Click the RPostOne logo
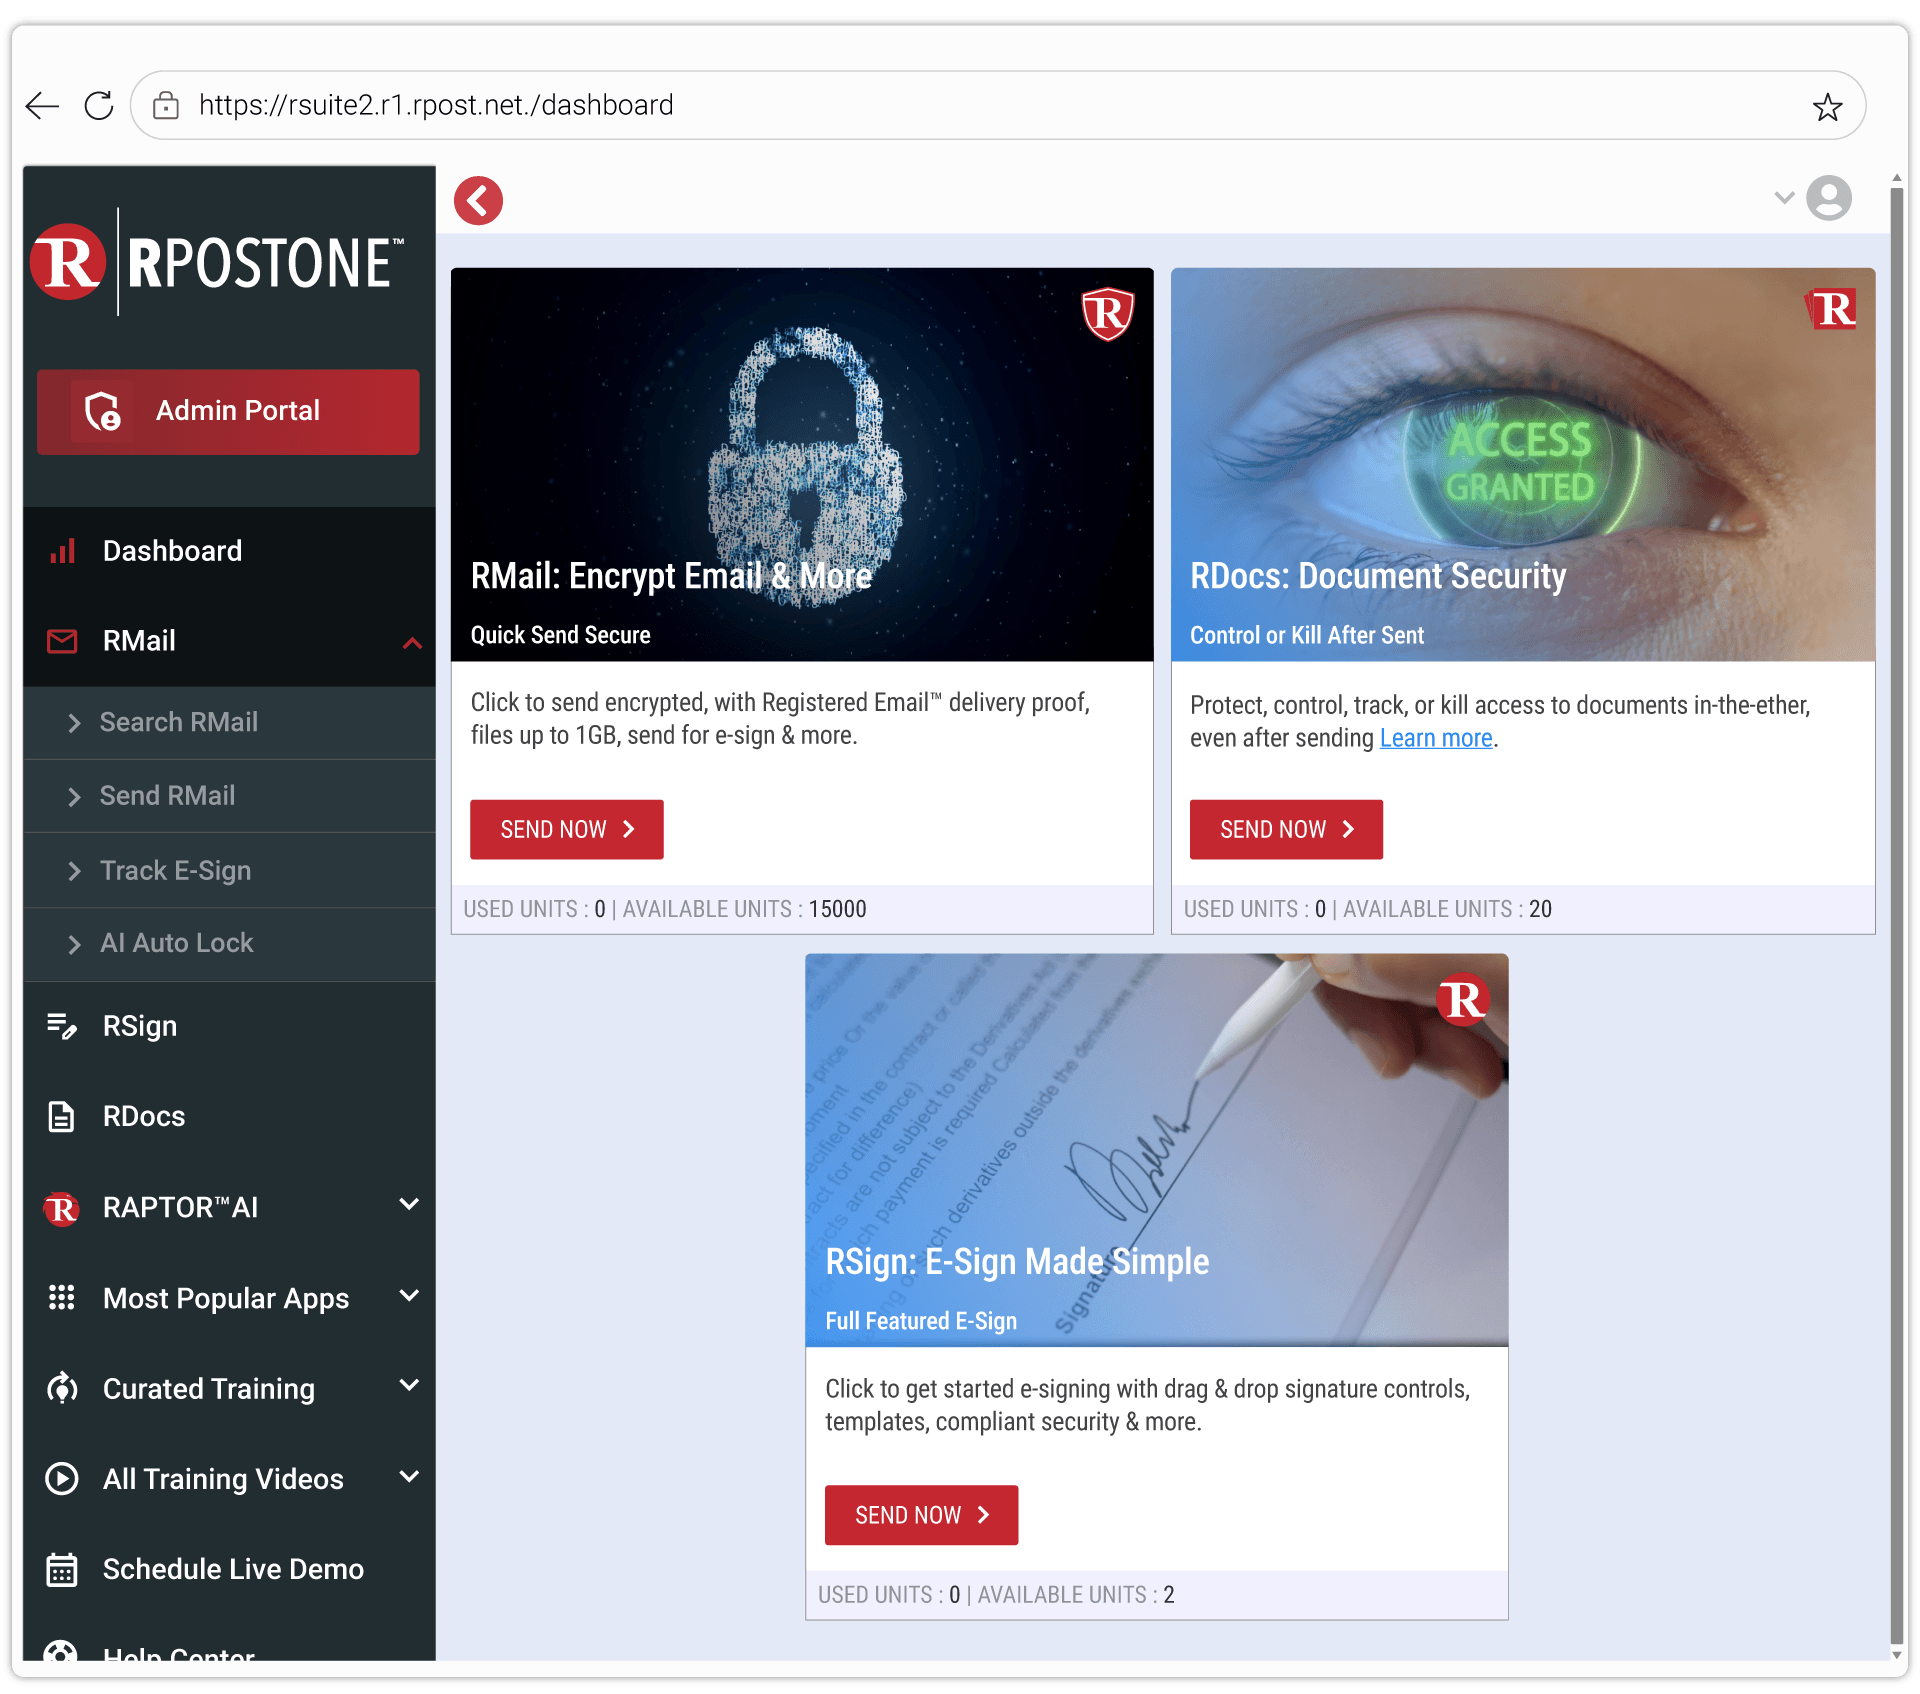The width and height of the screenshot is (1920, 1694). point(217,262)
